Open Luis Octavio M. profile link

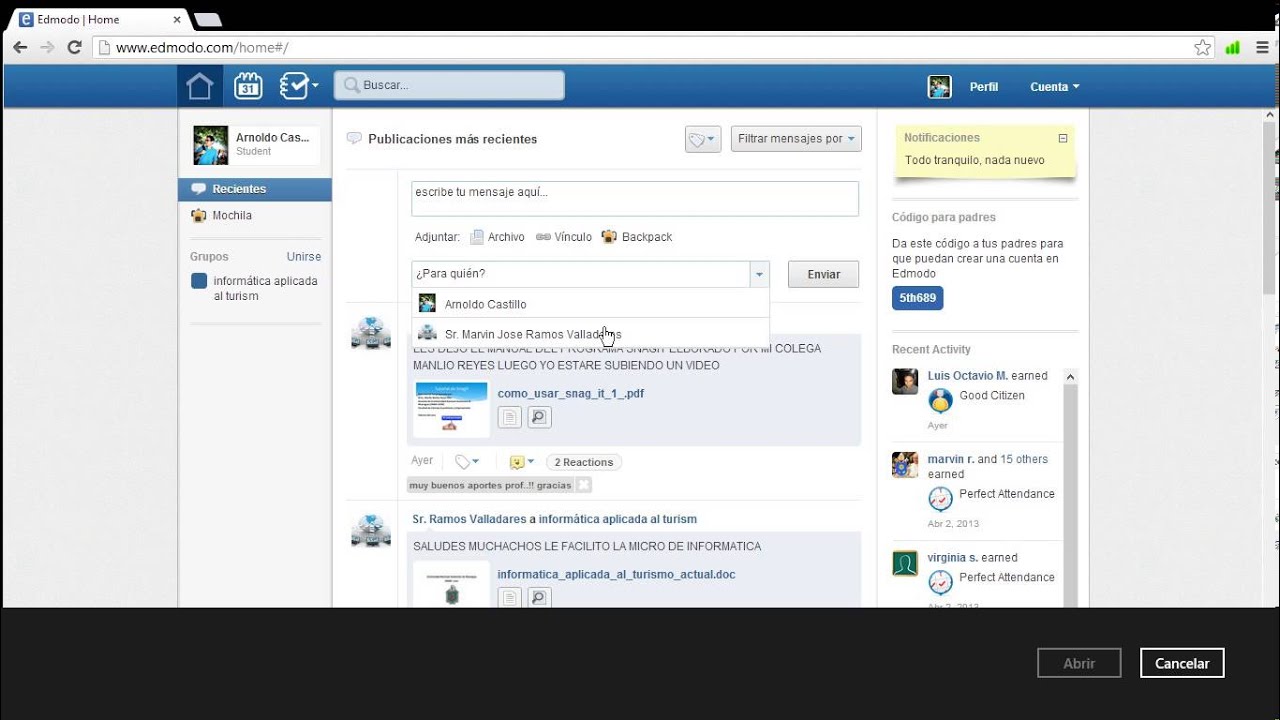(x=967, y=376)
